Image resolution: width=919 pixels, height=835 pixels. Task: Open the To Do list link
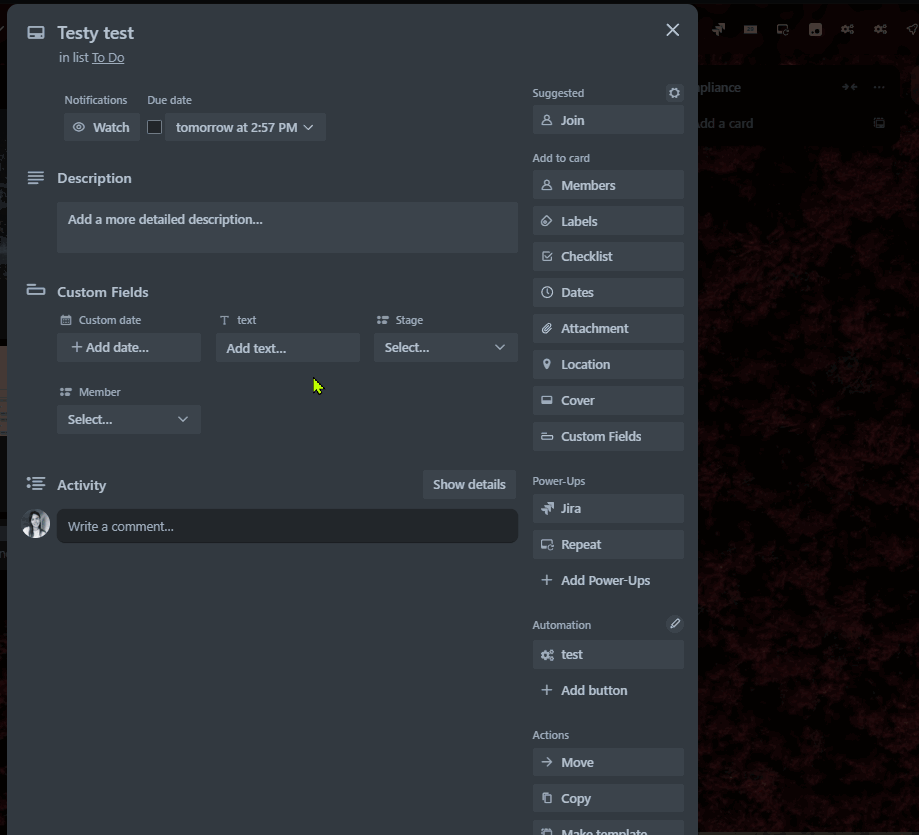coord(108,57)
